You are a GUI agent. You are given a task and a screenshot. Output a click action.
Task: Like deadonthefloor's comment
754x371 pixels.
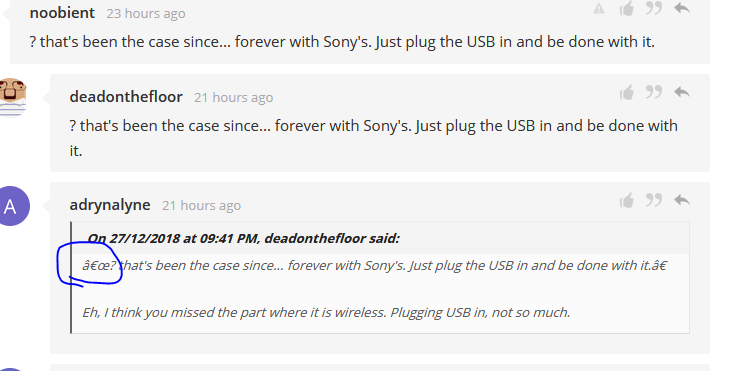pos(627,92)
